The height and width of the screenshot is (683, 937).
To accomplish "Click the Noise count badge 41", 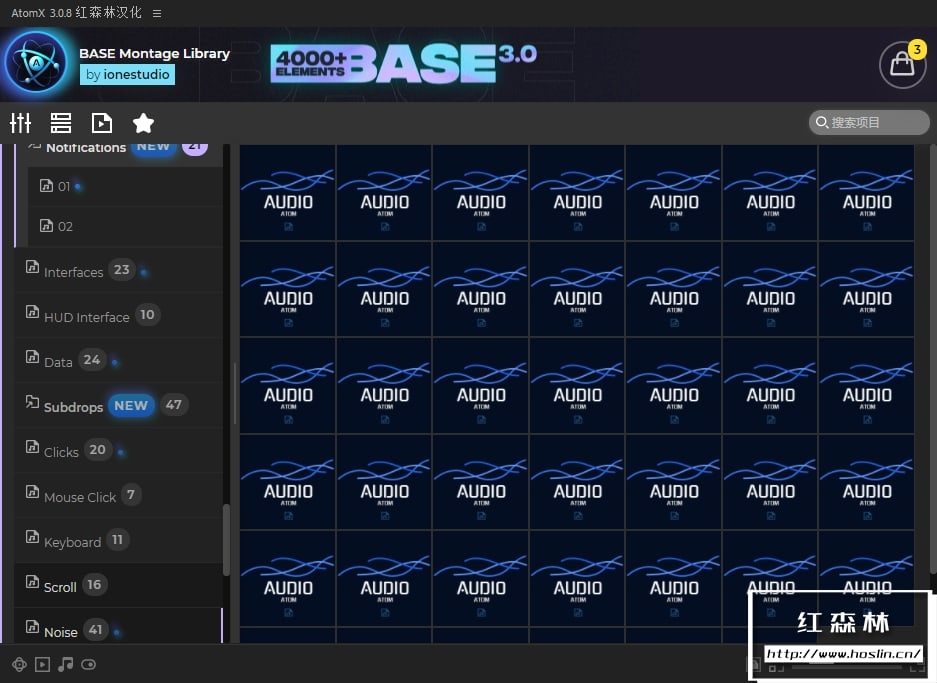I will tap(96, 630).
